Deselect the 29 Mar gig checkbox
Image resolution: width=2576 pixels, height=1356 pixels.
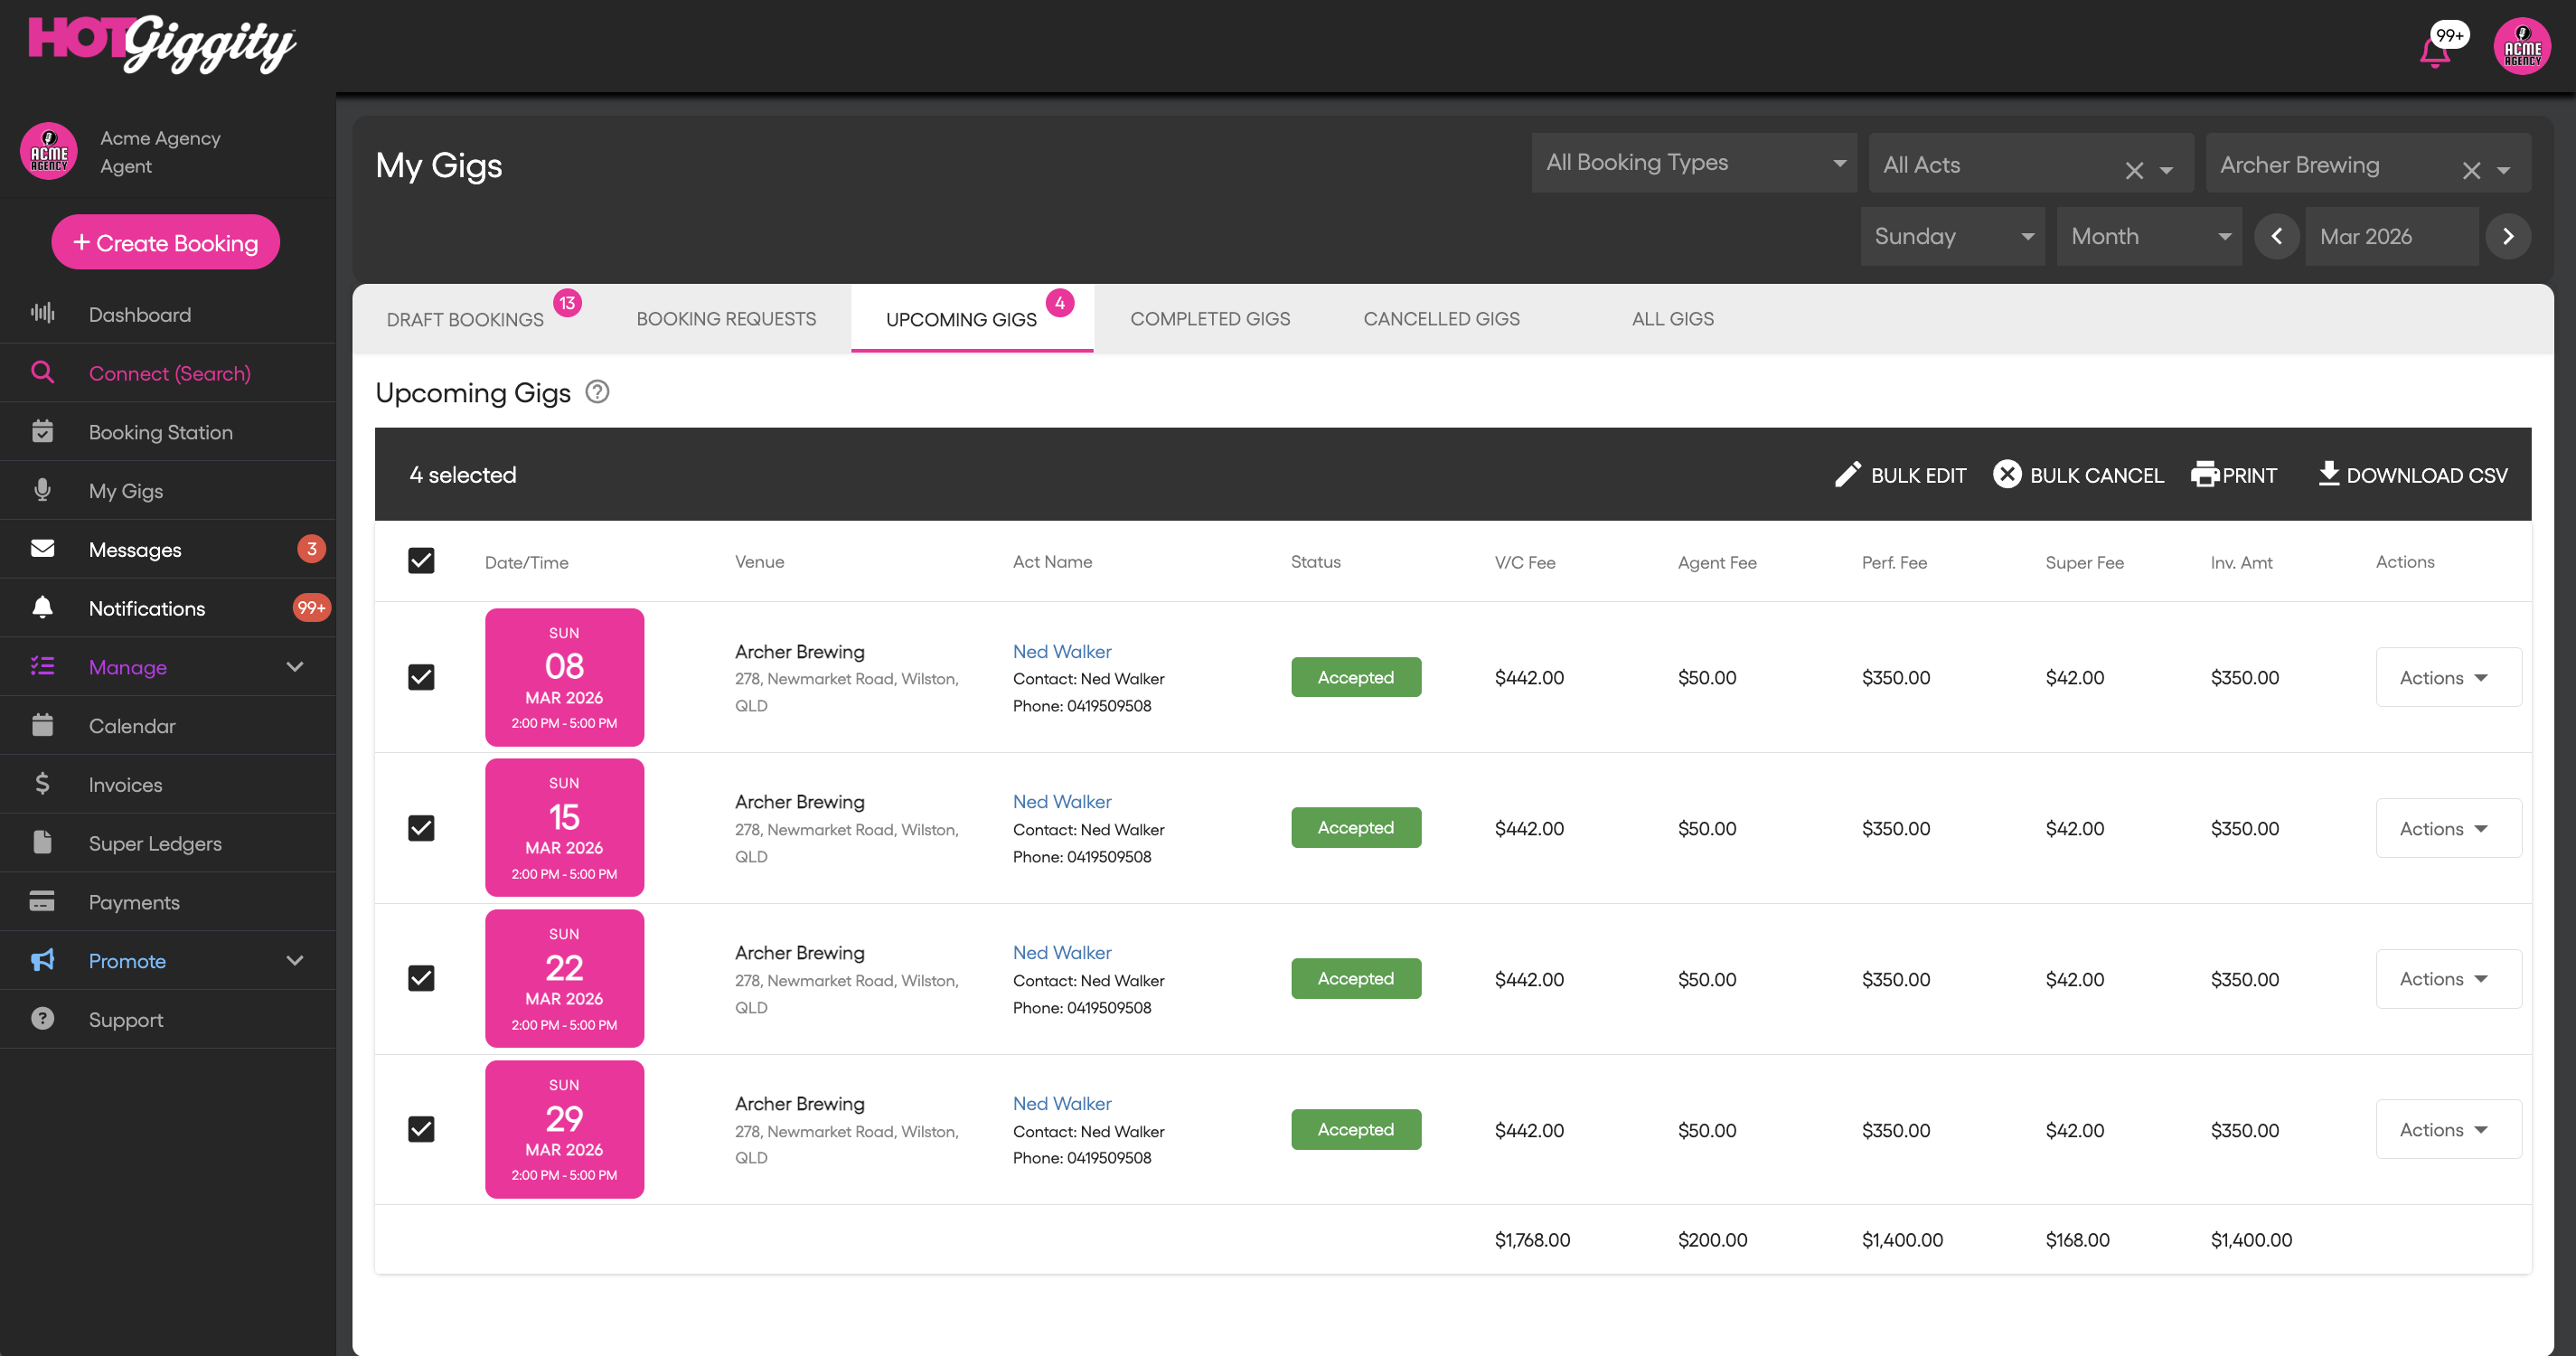[421, 1129]
